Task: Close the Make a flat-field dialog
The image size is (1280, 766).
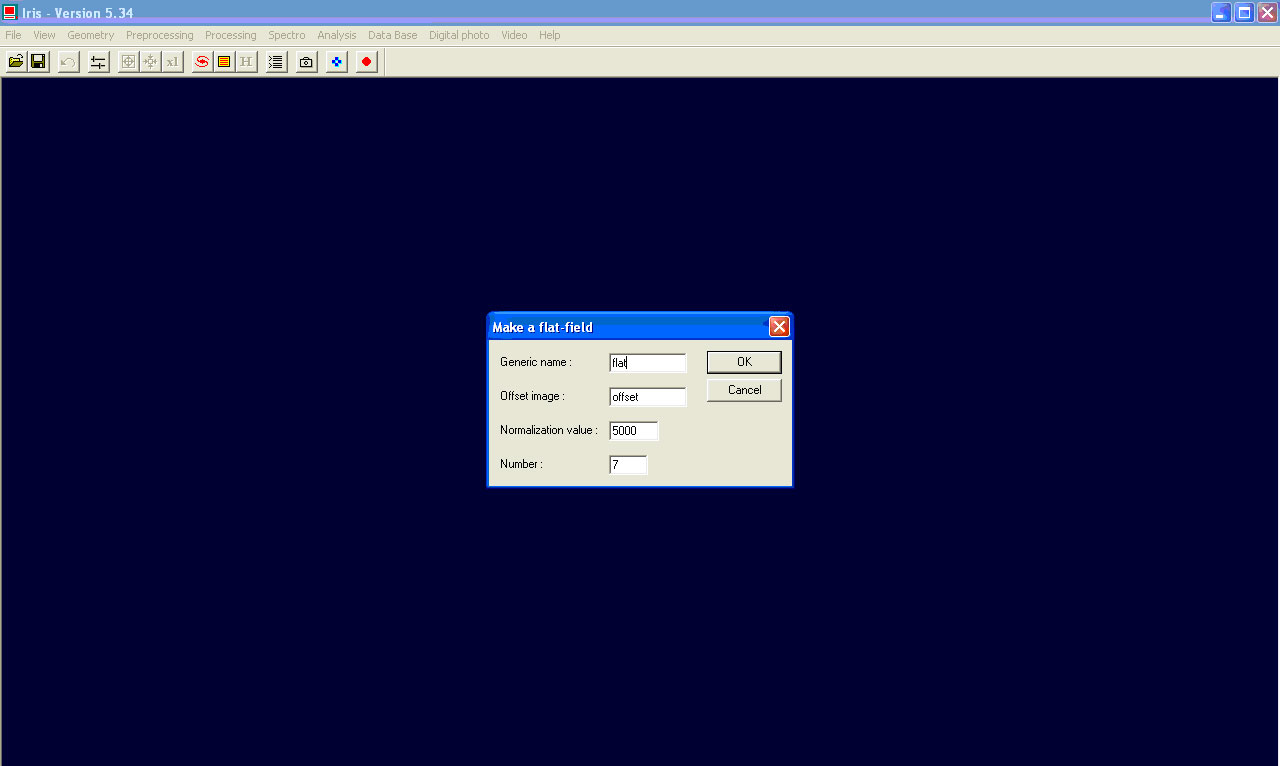Action: click(x=779, y=327)
